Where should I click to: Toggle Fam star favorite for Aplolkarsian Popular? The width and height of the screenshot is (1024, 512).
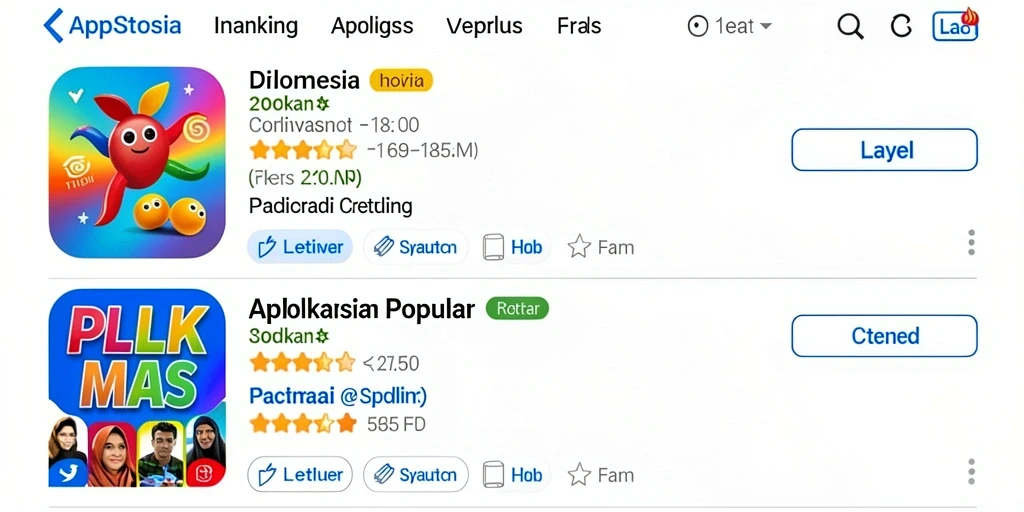pos(600,475)
